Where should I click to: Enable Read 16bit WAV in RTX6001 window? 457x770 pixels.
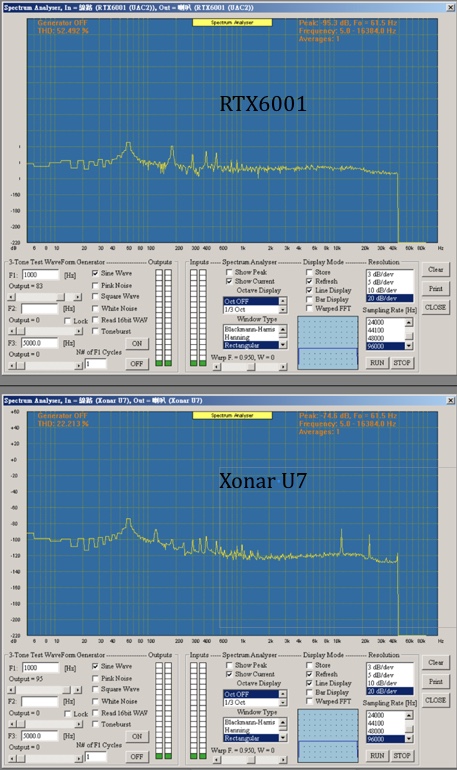pos(95,320)
